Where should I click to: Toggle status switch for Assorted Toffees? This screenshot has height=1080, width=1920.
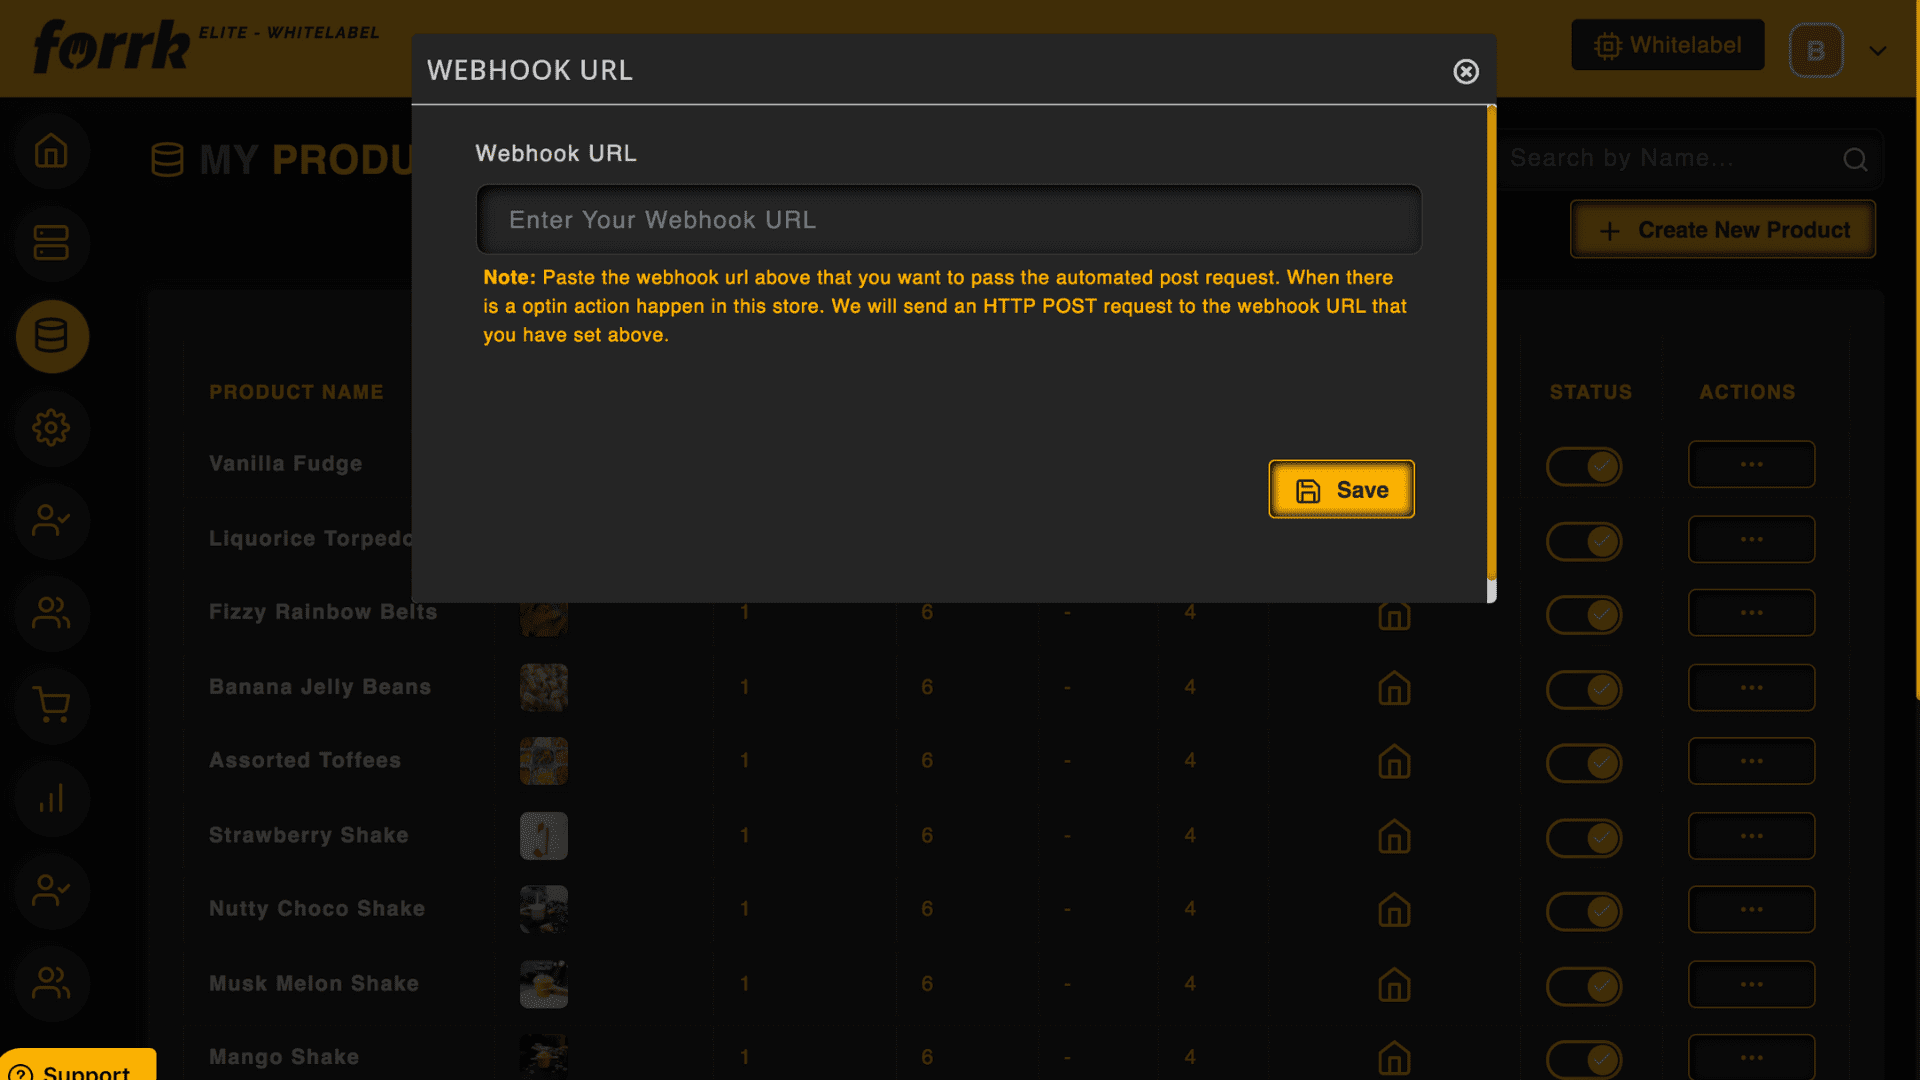[1584, 763]
